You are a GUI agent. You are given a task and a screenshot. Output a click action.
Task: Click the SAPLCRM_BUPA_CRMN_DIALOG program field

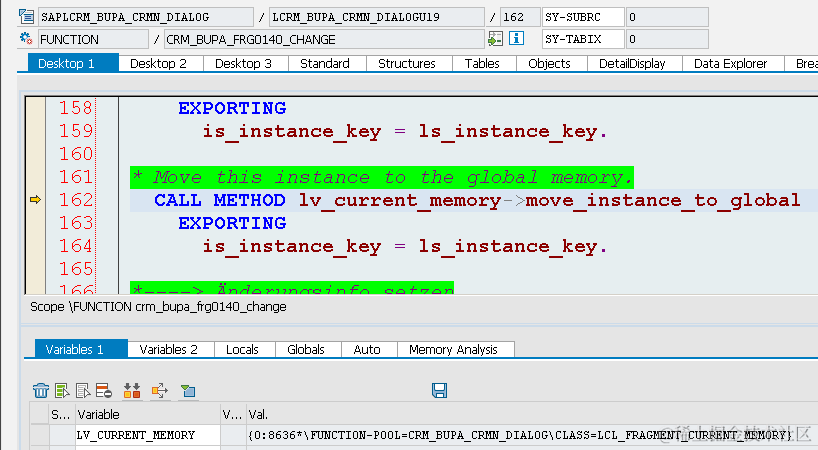click(146, 17)
